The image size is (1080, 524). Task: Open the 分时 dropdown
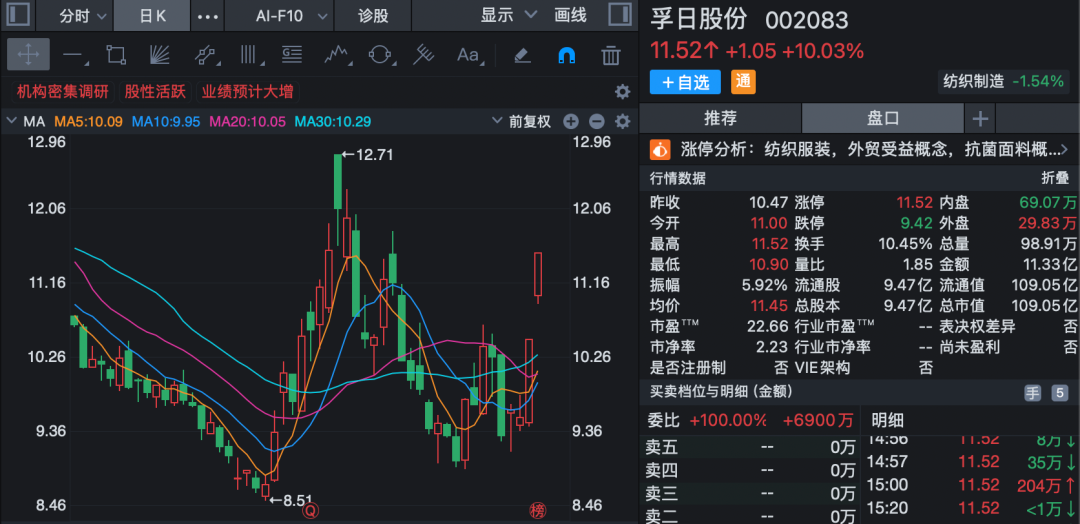82,16
